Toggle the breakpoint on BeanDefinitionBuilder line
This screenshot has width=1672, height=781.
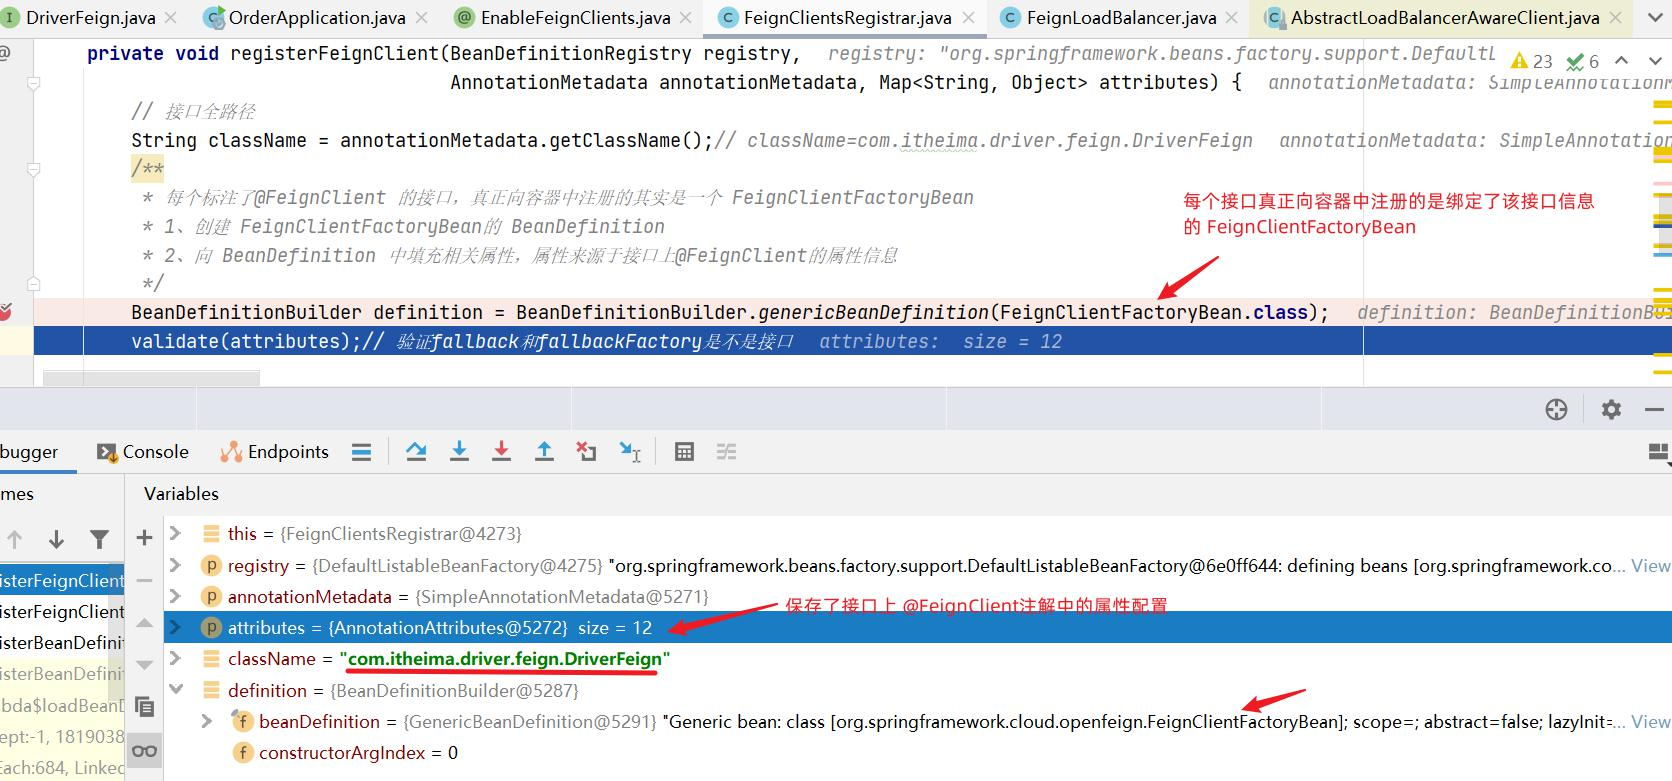coord(5,312)
